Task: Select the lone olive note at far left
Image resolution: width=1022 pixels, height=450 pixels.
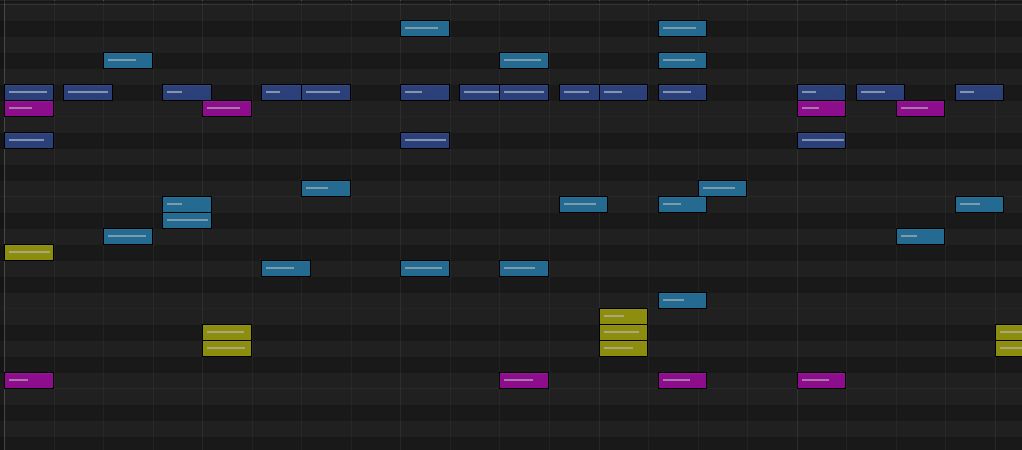Action: 29,252
